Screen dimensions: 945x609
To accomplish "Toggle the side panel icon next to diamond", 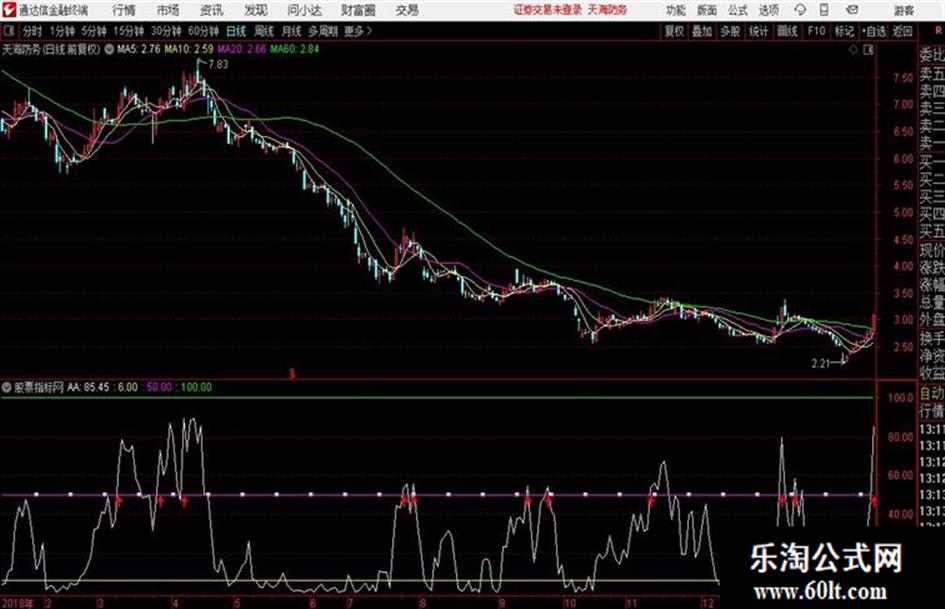I will [868, 50].
